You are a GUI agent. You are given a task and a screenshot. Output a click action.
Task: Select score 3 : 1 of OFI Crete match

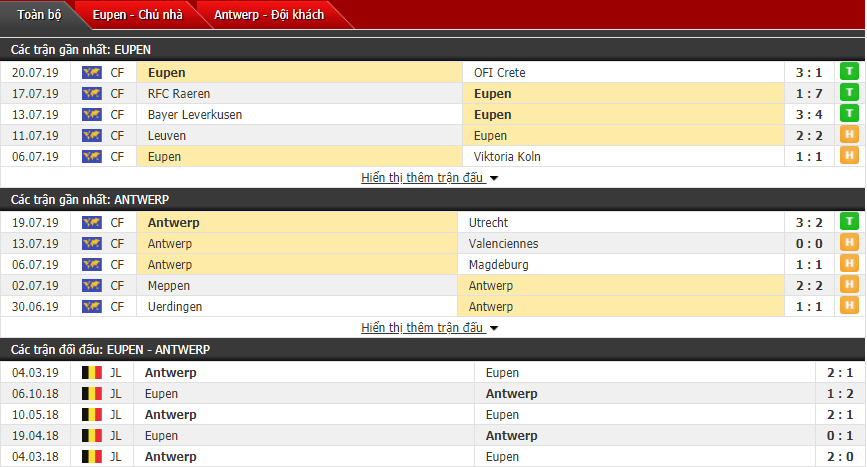tap(809, 72)
